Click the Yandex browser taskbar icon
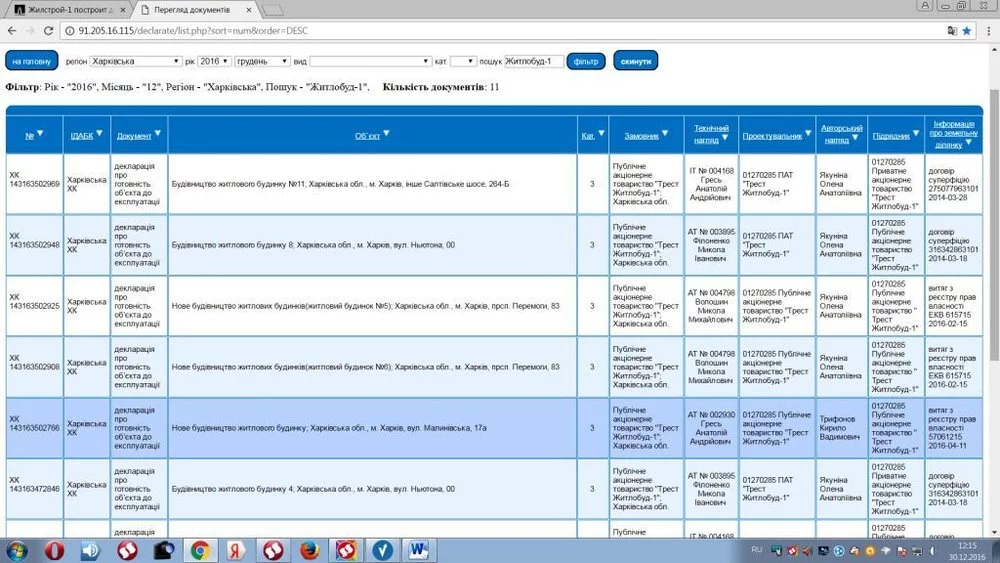This screenshot has height=563, width=1000. click(x=236, y=550)
